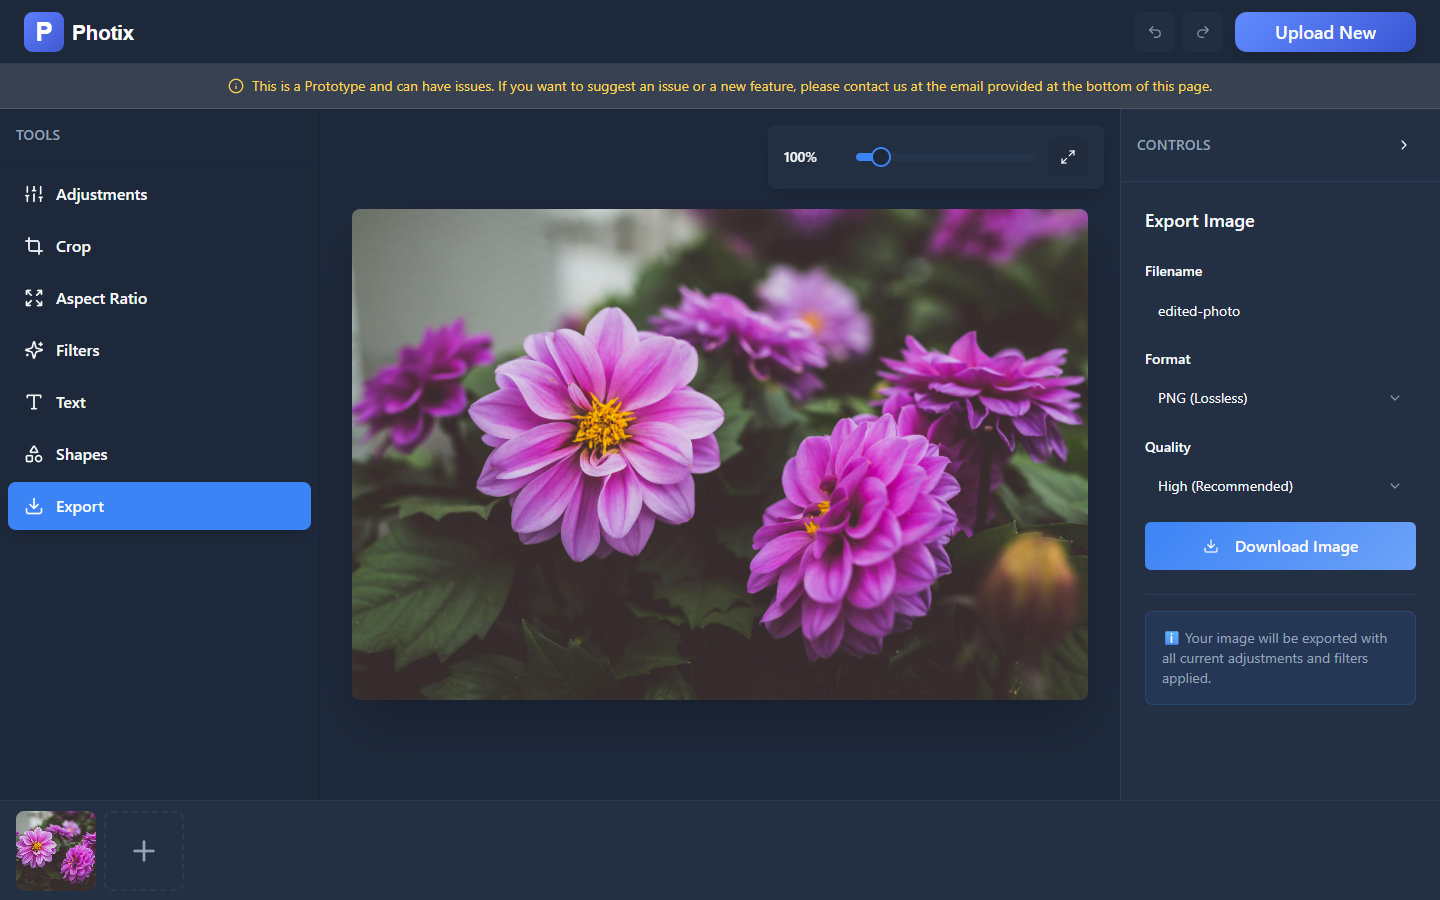Image resolution: width=1440 pixels, height=900 pixels.
Task: Click the Download Image button
Action: [1280, 546]
